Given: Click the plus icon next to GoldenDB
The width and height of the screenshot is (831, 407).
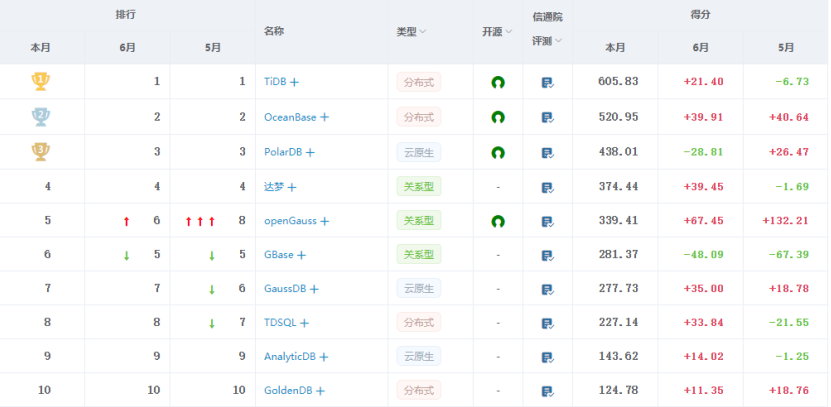Looking at the screenshot, I should tap(320, 391).
